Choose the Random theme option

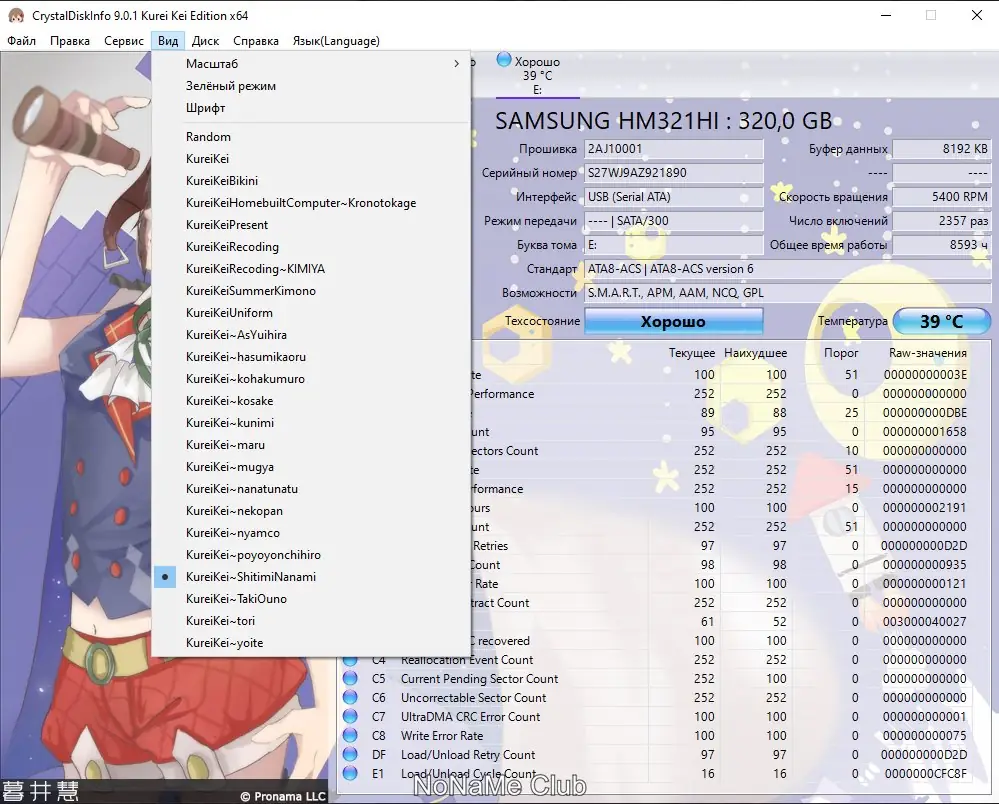[311, 137]
